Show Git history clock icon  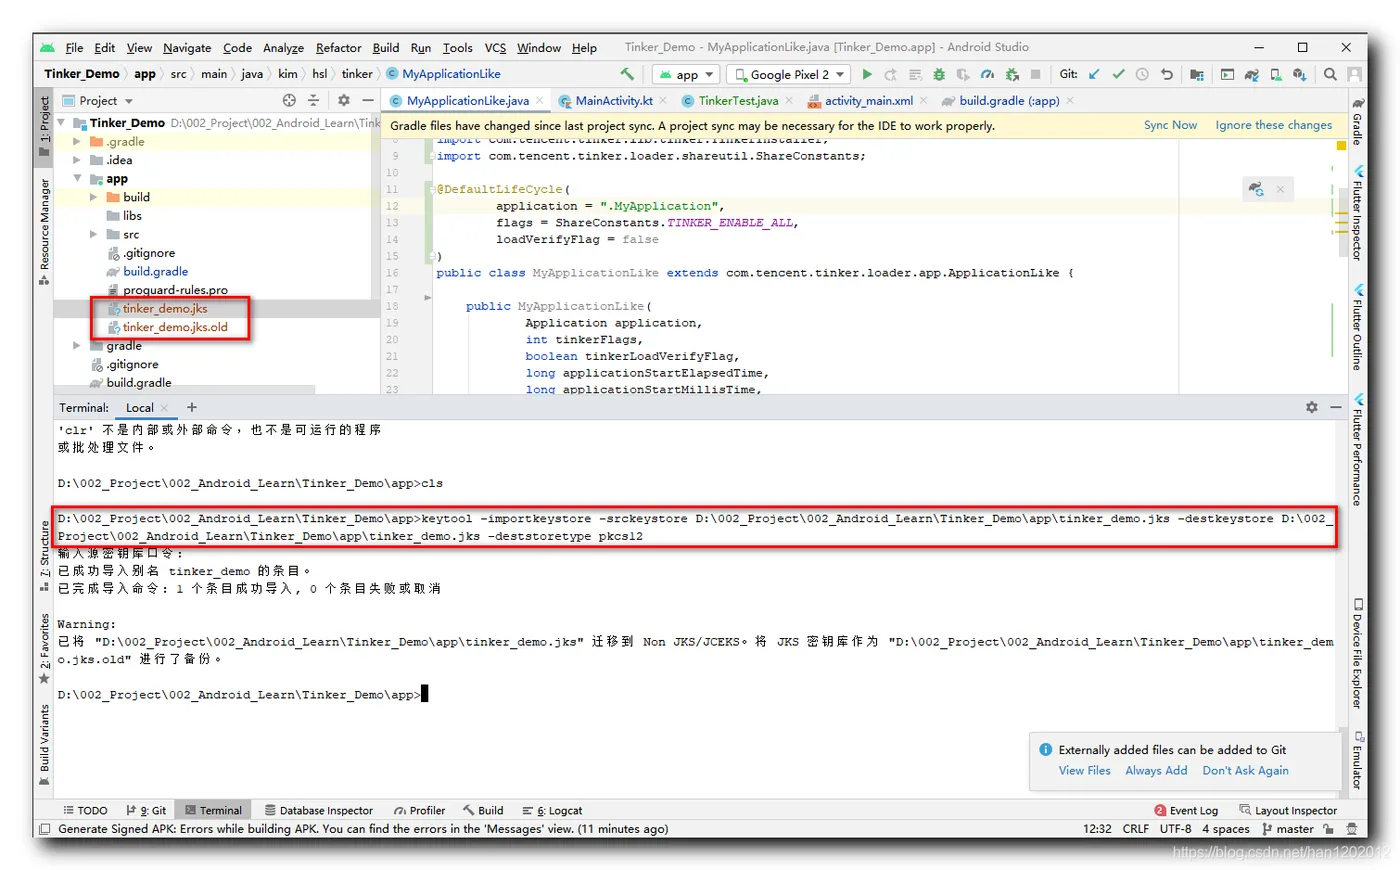[1142, 74]
